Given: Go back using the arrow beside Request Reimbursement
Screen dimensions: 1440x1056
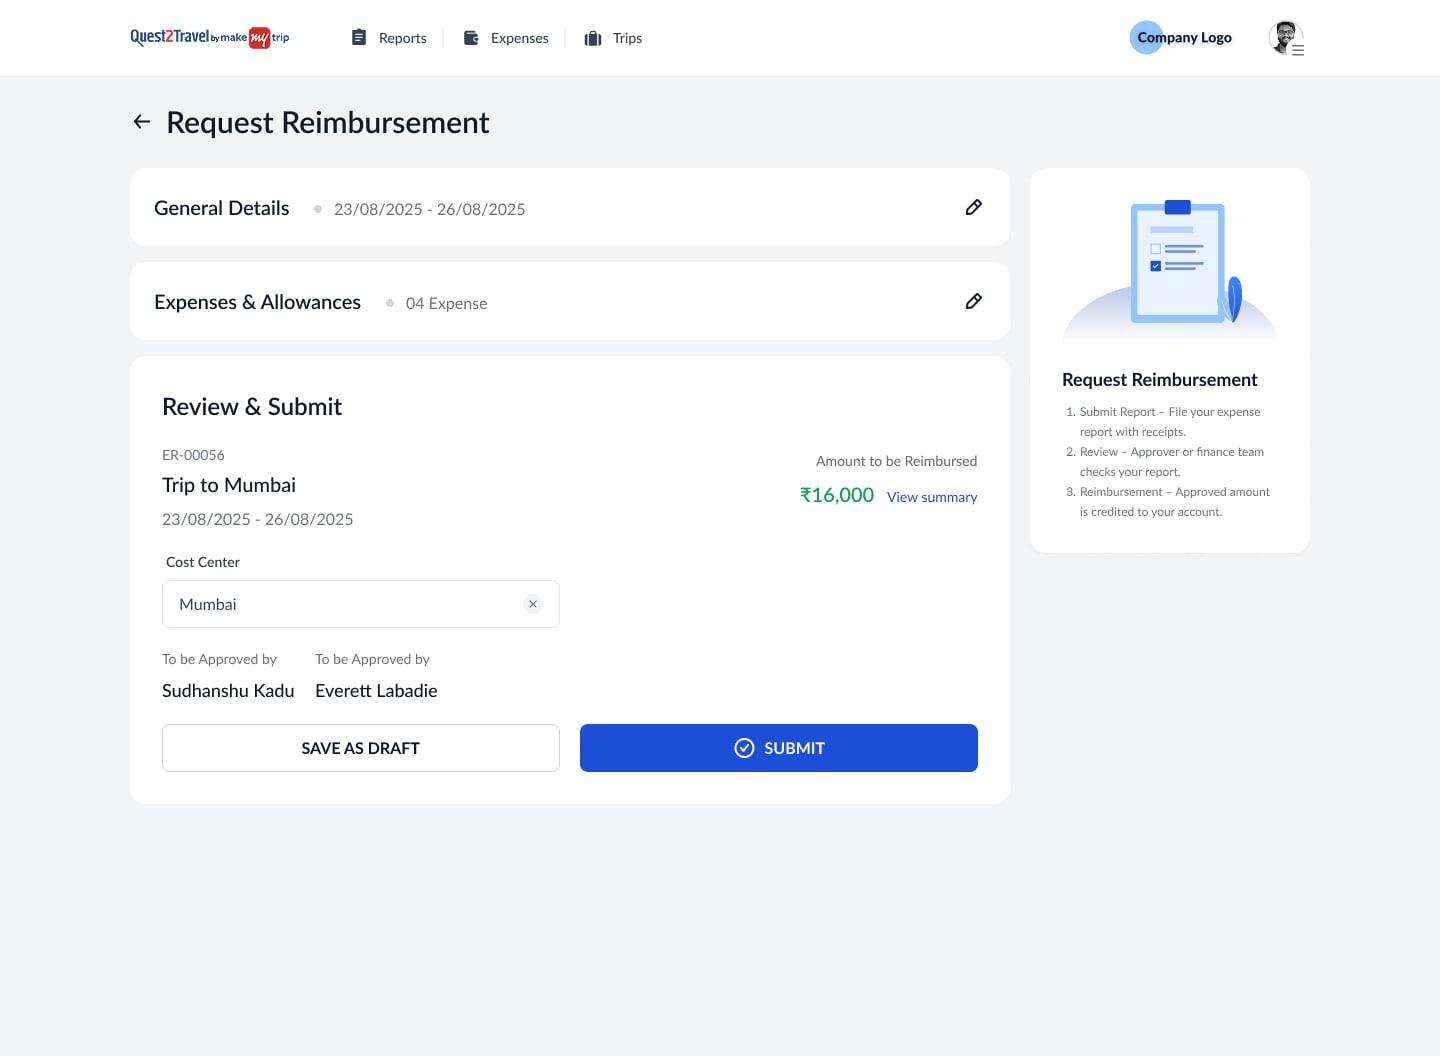Looking at the screenshot, I should (x=142, y=122).
